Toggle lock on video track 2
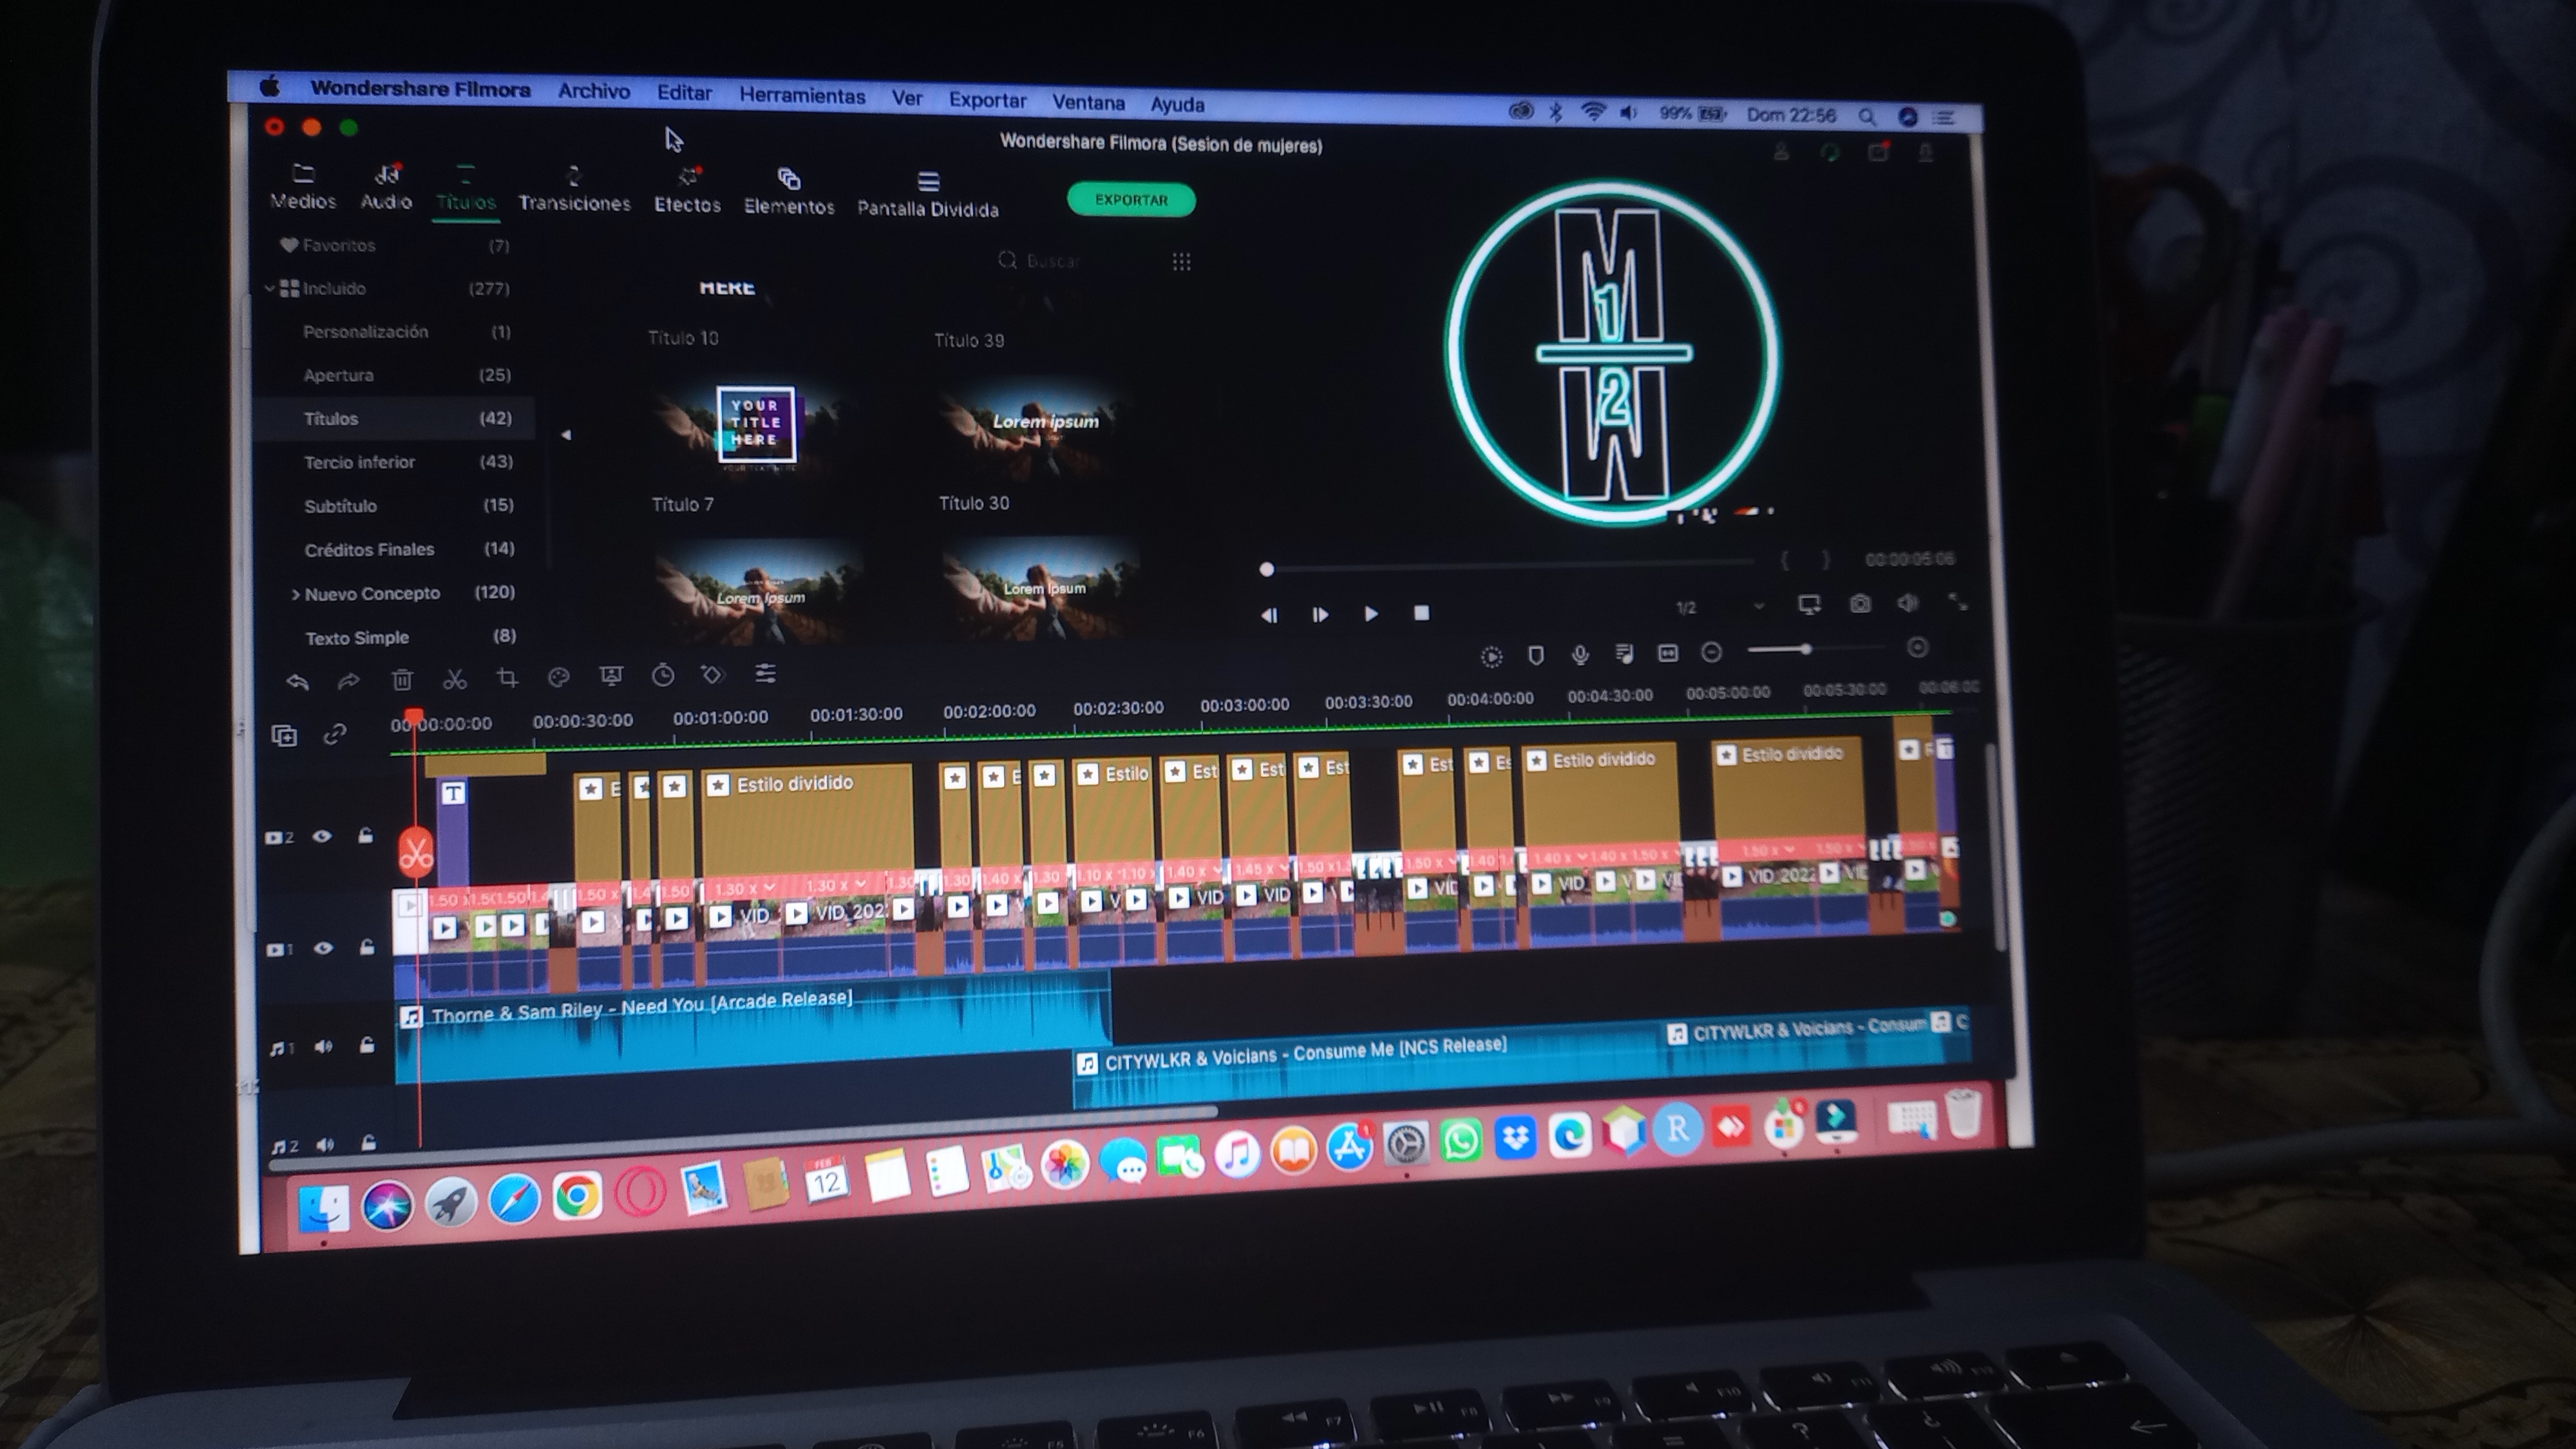The width and height of the screenshot is (2576, 1449). [366, 835]
